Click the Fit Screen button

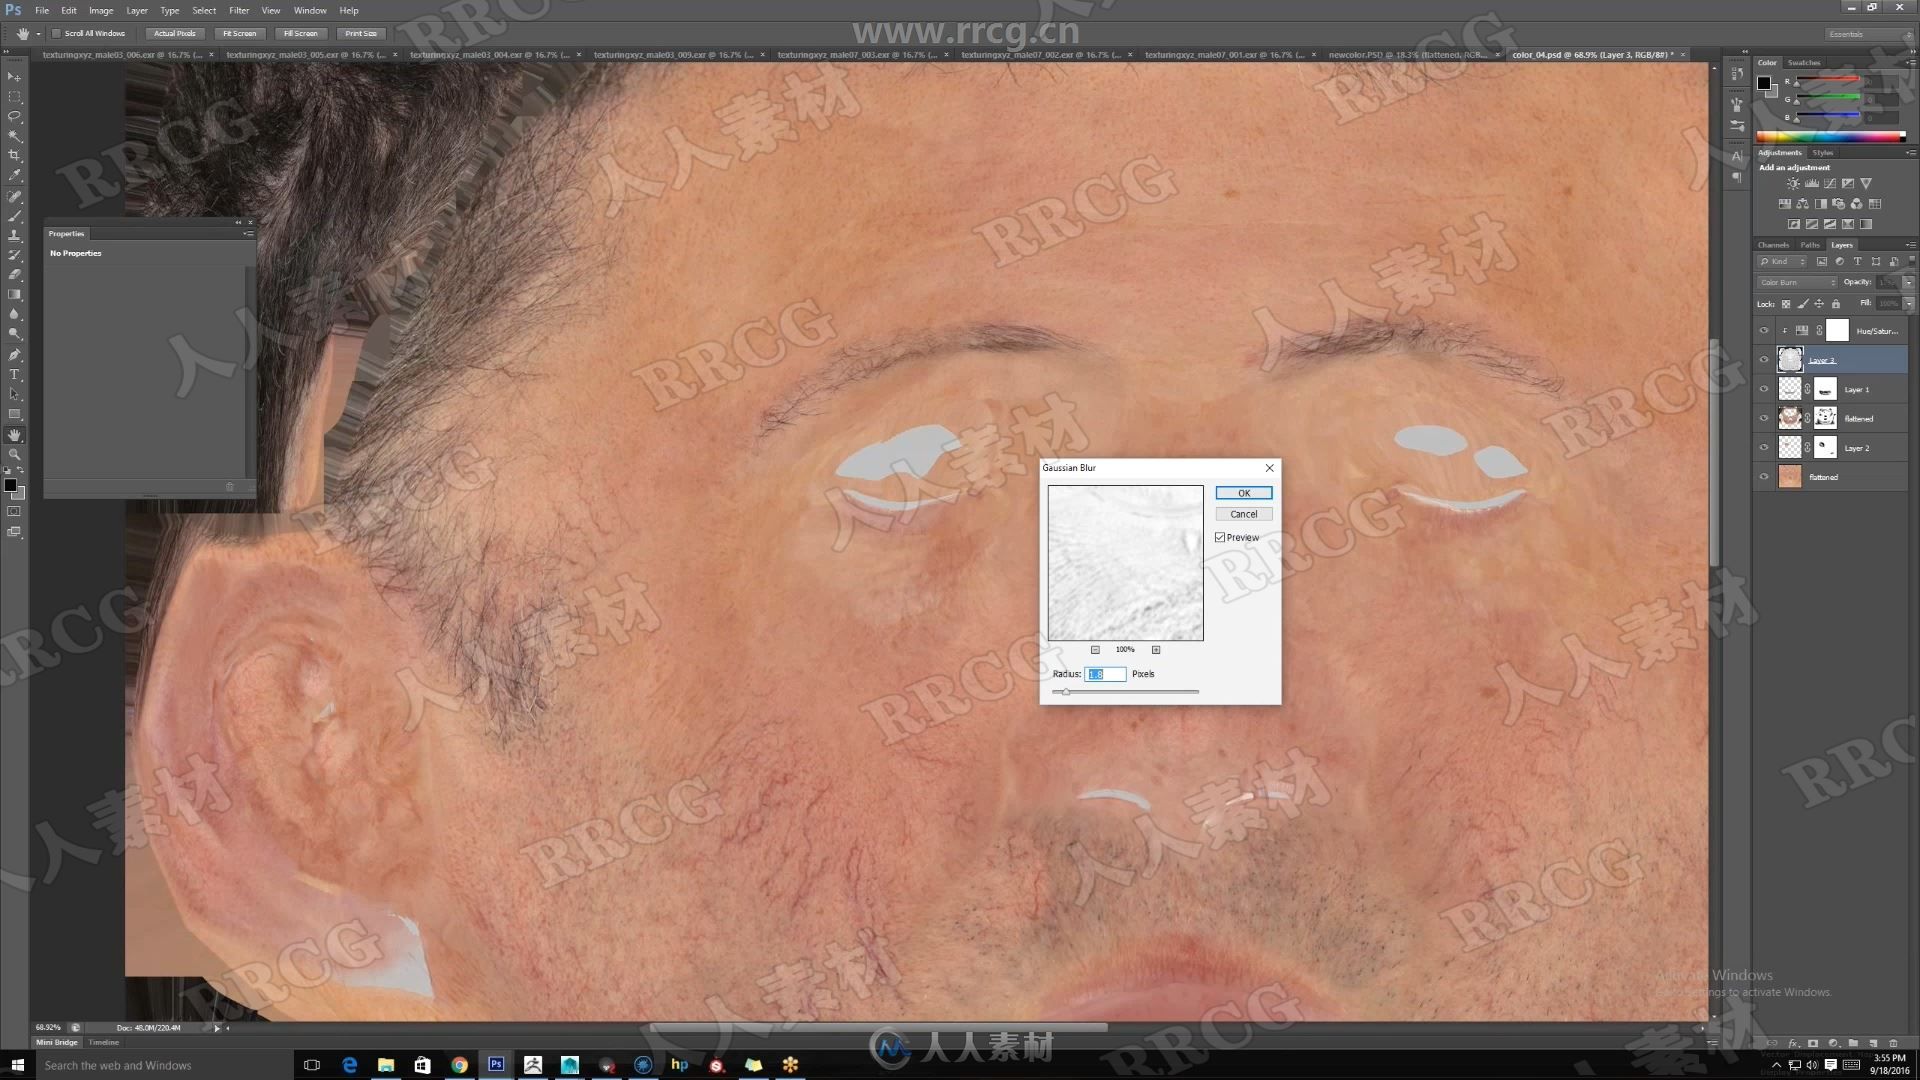pos(239,34)
